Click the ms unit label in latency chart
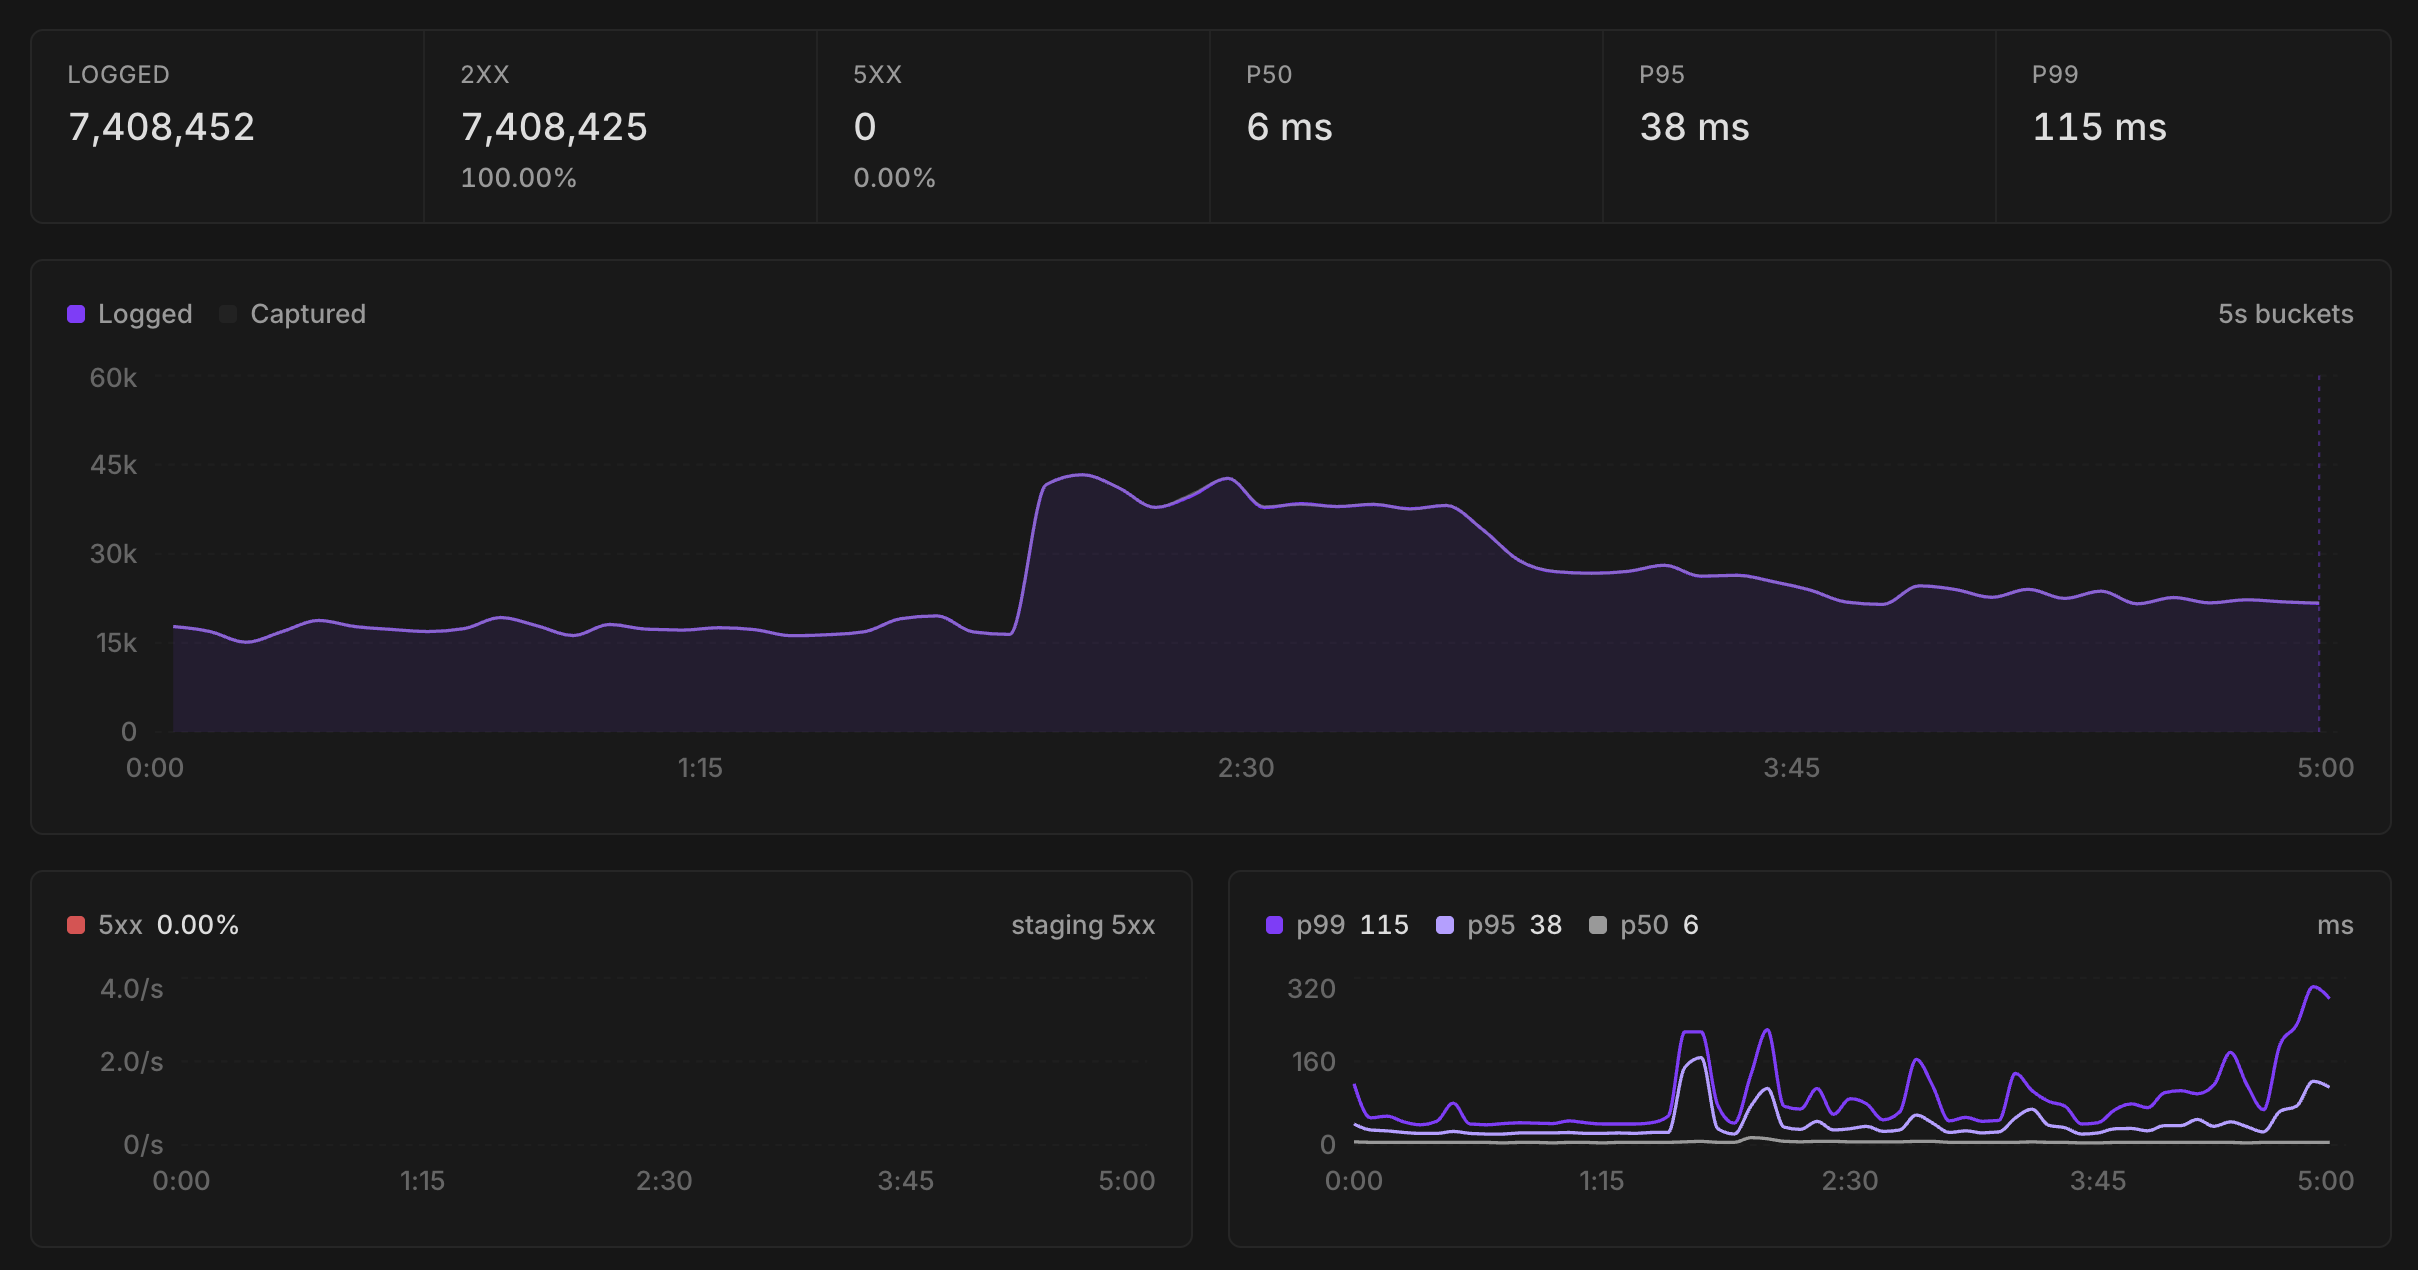This screenshot has height=1270, width=2418. (x=2335, y=925)
